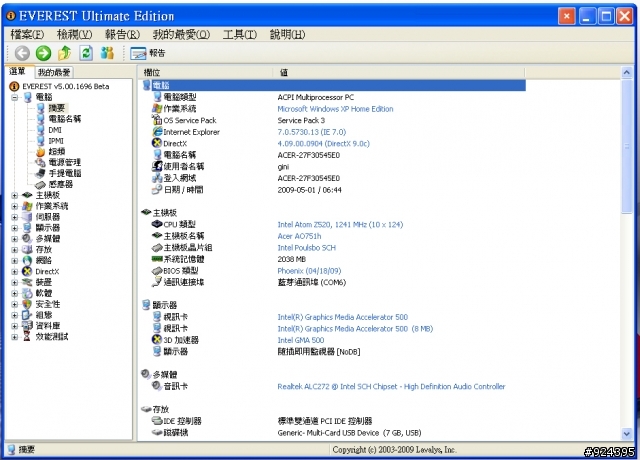Open the 檔案(F) menu
Image resolution: width=640 pixels, height=460 pixels.
(x=27, y=34)
